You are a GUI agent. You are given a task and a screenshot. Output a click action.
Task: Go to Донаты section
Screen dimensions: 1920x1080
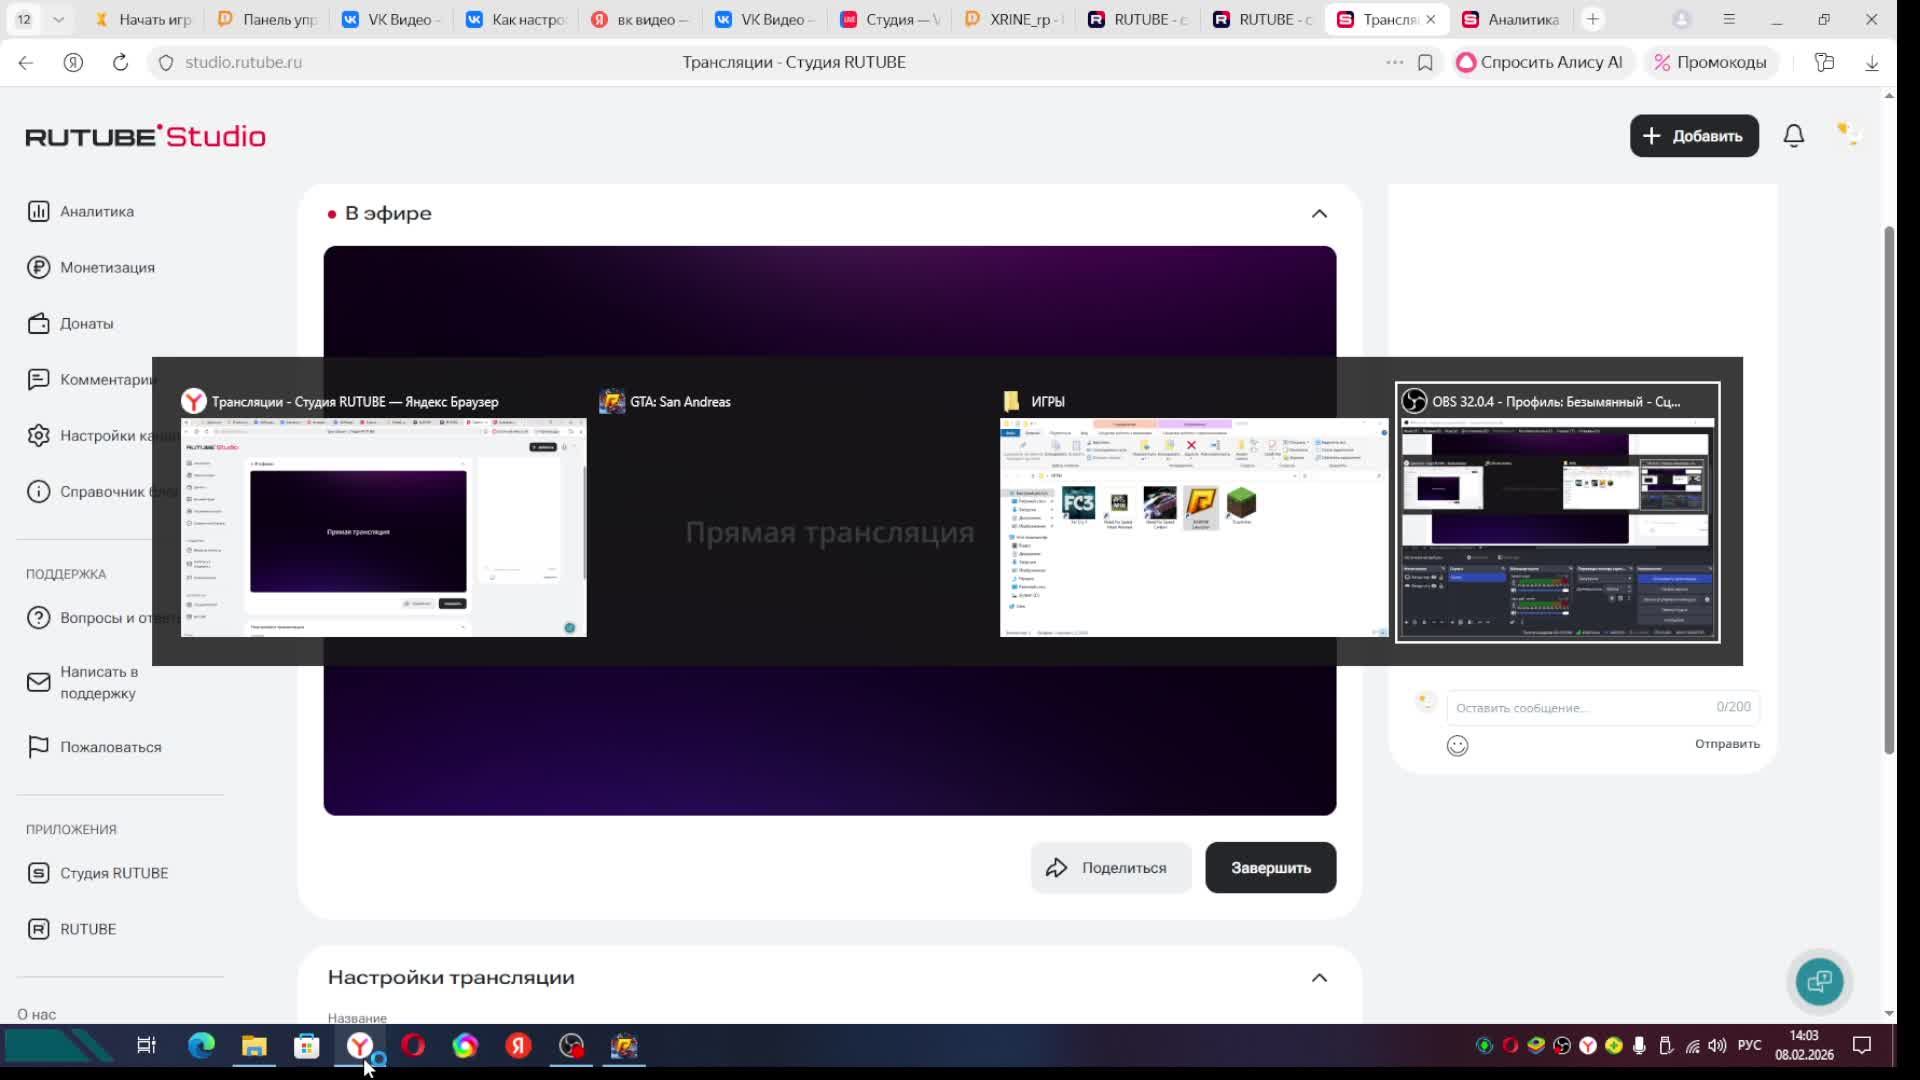[x=86, y=323]
